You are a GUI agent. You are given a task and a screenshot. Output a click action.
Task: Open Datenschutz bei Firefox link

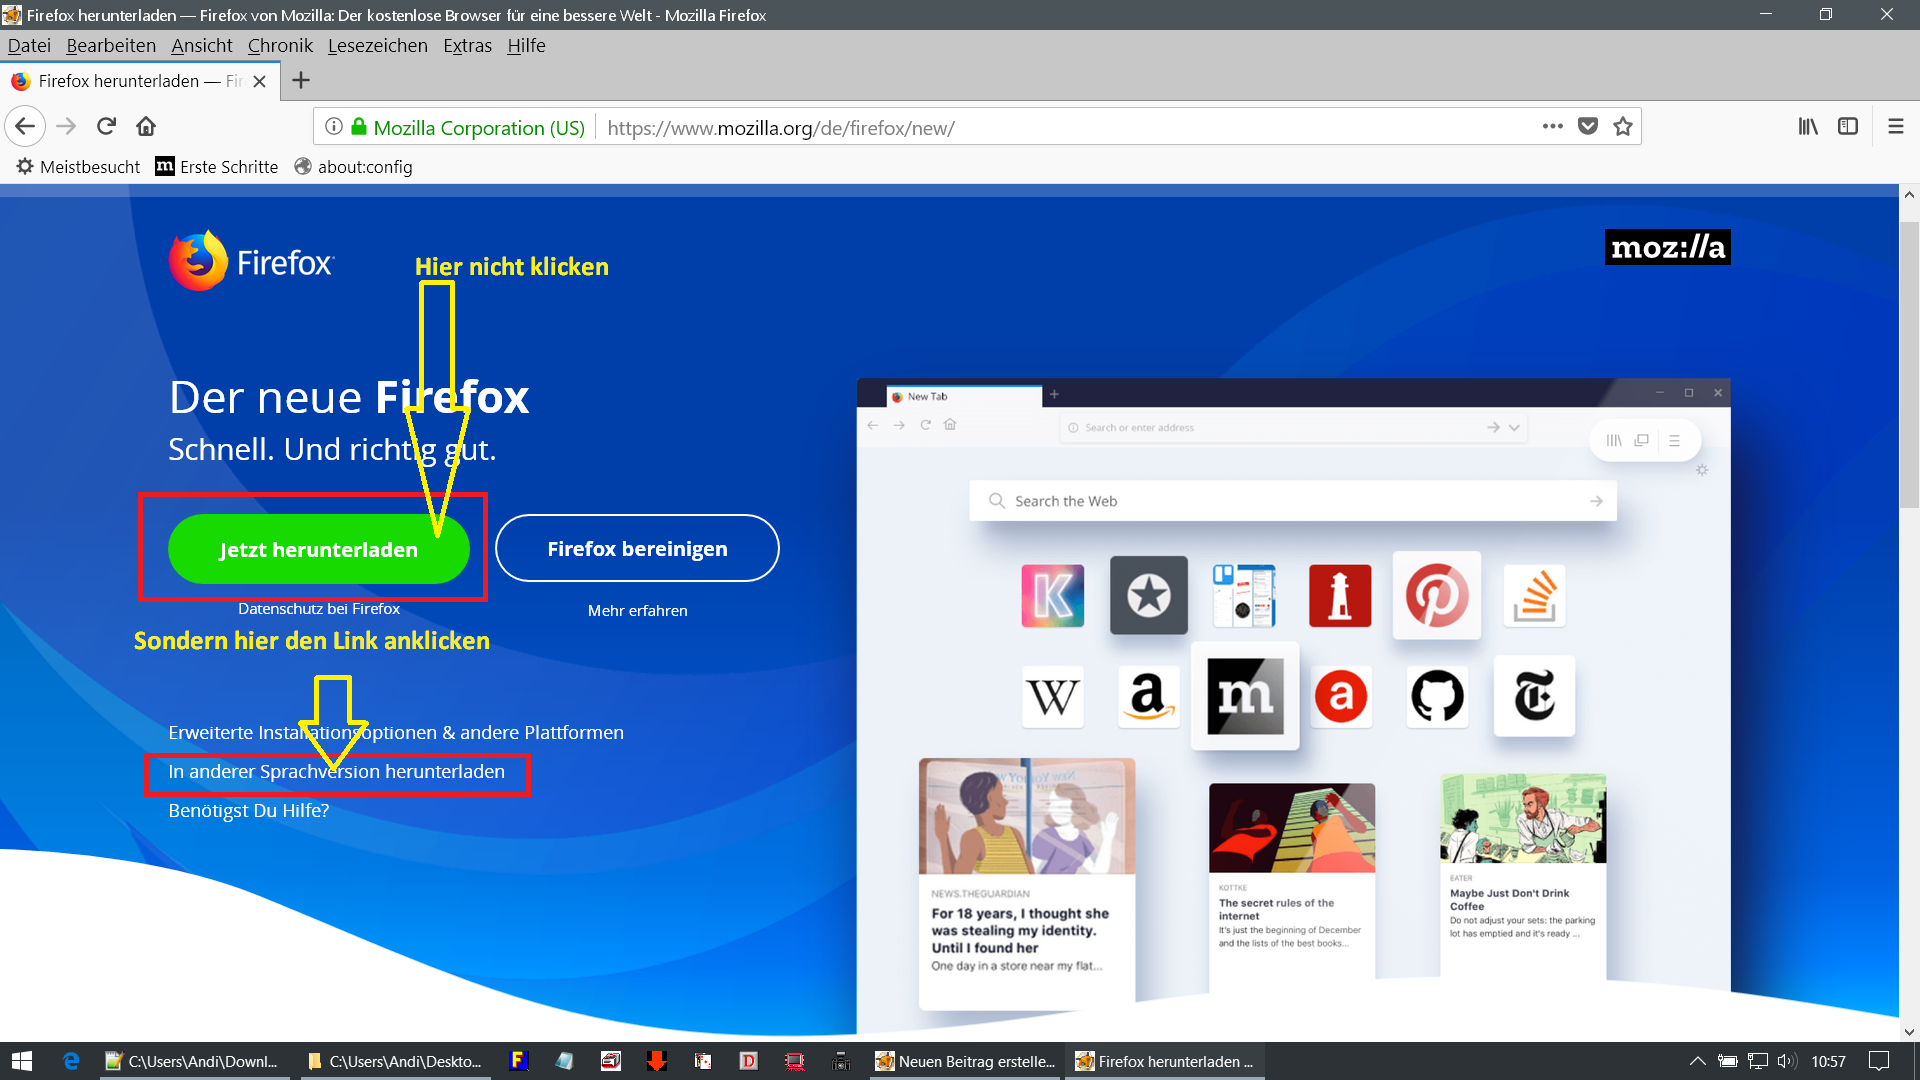pyautogui.click(x=318, y=609)
